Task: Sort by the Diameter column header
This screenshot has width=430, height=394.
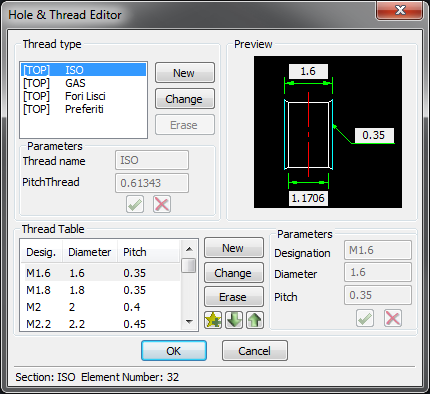Action: (90, 252)
